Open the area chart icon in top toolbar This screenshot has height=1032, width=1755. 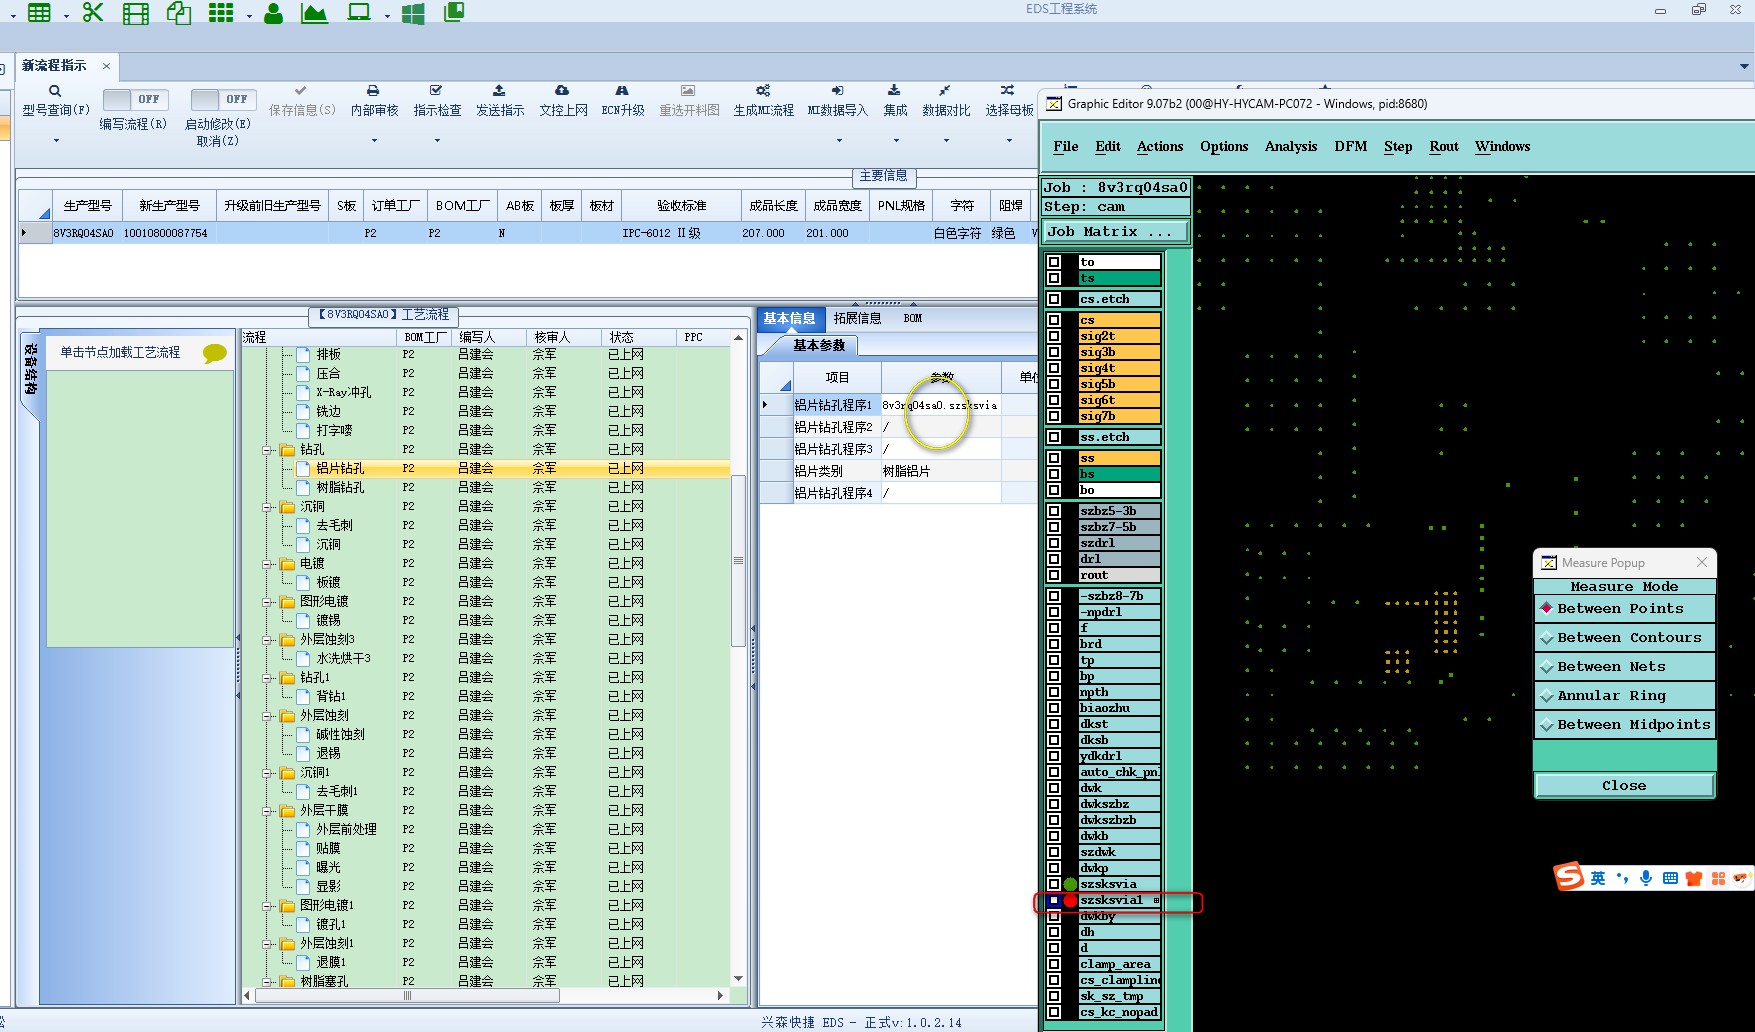(314, 13)
